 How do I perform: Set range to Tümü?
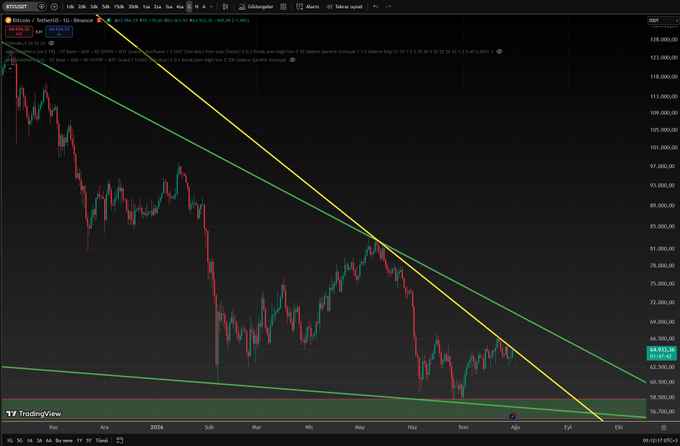point(101,440)
